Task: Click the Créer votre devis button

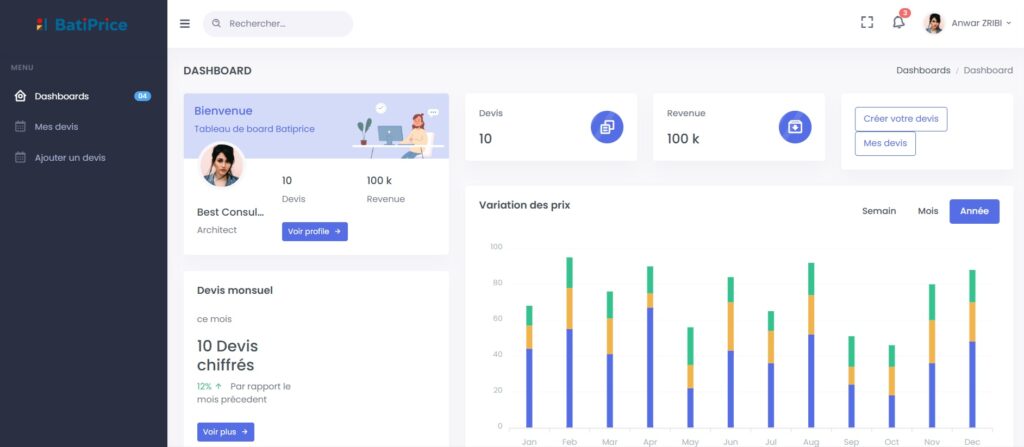Action: click(x=900, y=119)
